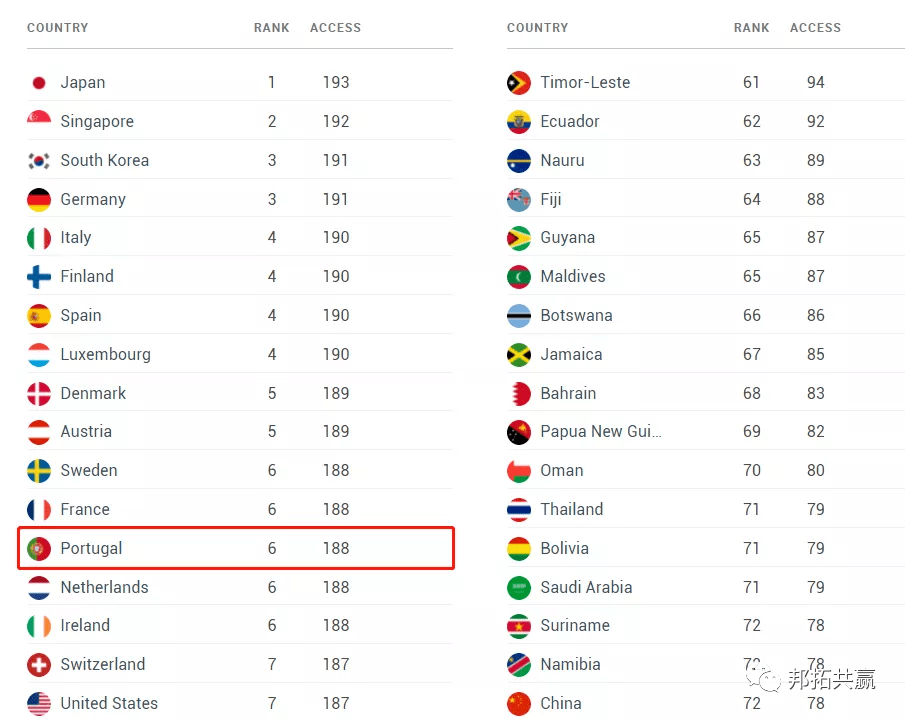Viewport: 905px width, 719px height.
Task: Click the Japan flag icon
Action: [x=39, y=83]
